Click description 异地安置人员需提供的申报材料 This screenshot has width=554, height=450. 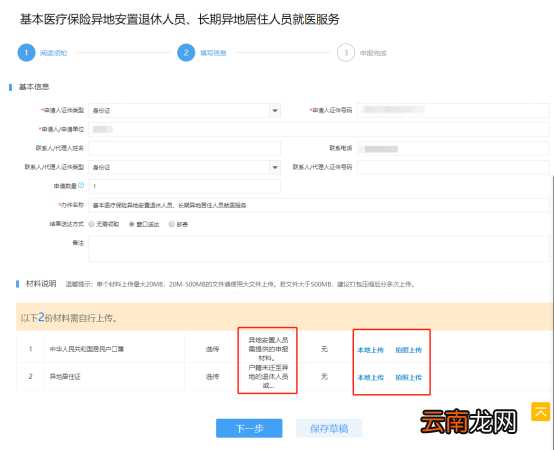click(x=268, y=349)
